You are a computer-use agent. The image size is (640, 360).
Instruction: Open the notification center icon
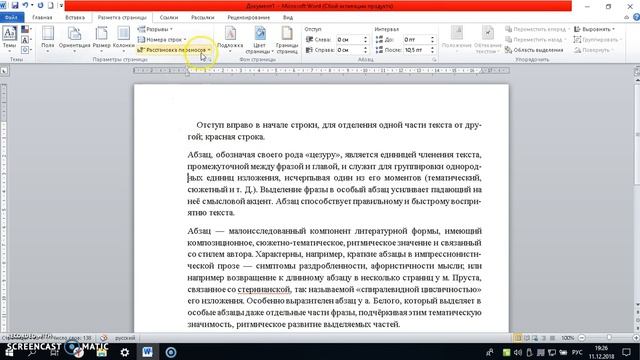click(x=627, y=352)
